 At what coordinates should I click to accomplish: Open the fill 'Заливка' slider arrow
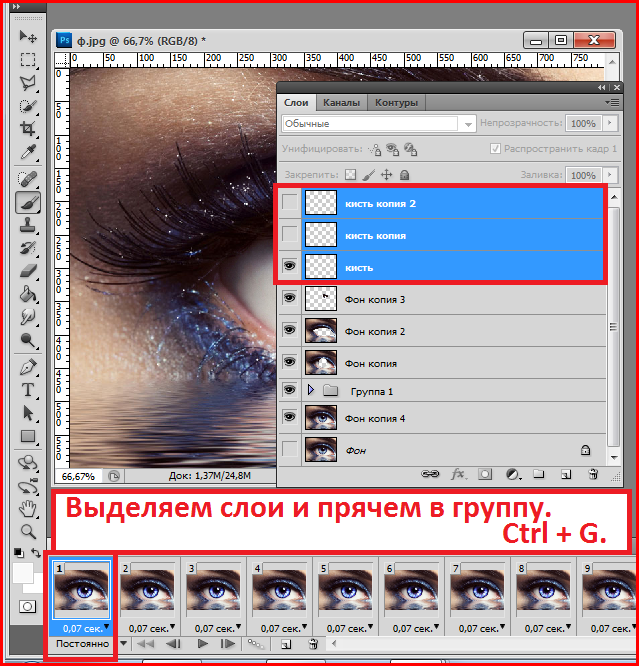coord(610,175)
